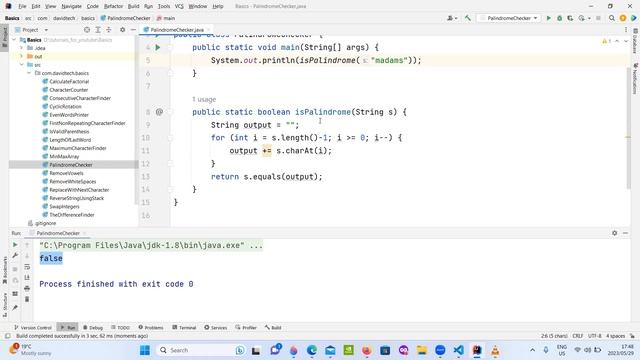Viewport: 640px width, 360px height.
Task: Open PalindromeChecker run configuration dropdown
Action: (x=509, y=18)
